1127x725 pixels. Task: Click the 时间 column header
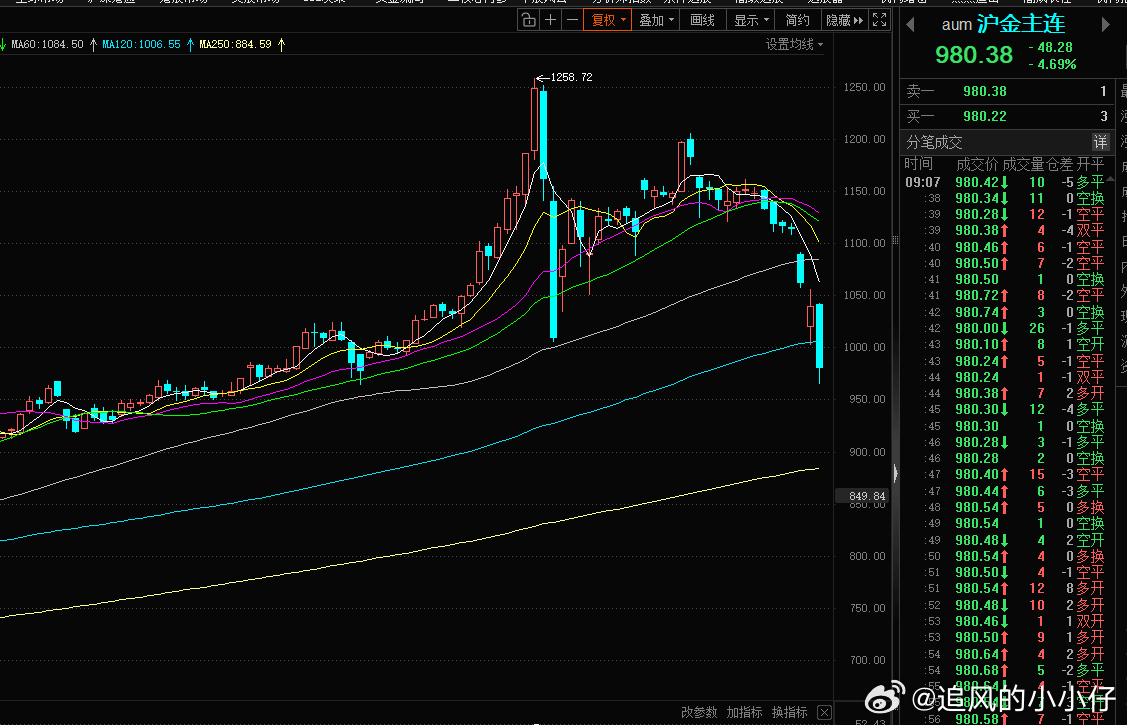coord(919,164)
